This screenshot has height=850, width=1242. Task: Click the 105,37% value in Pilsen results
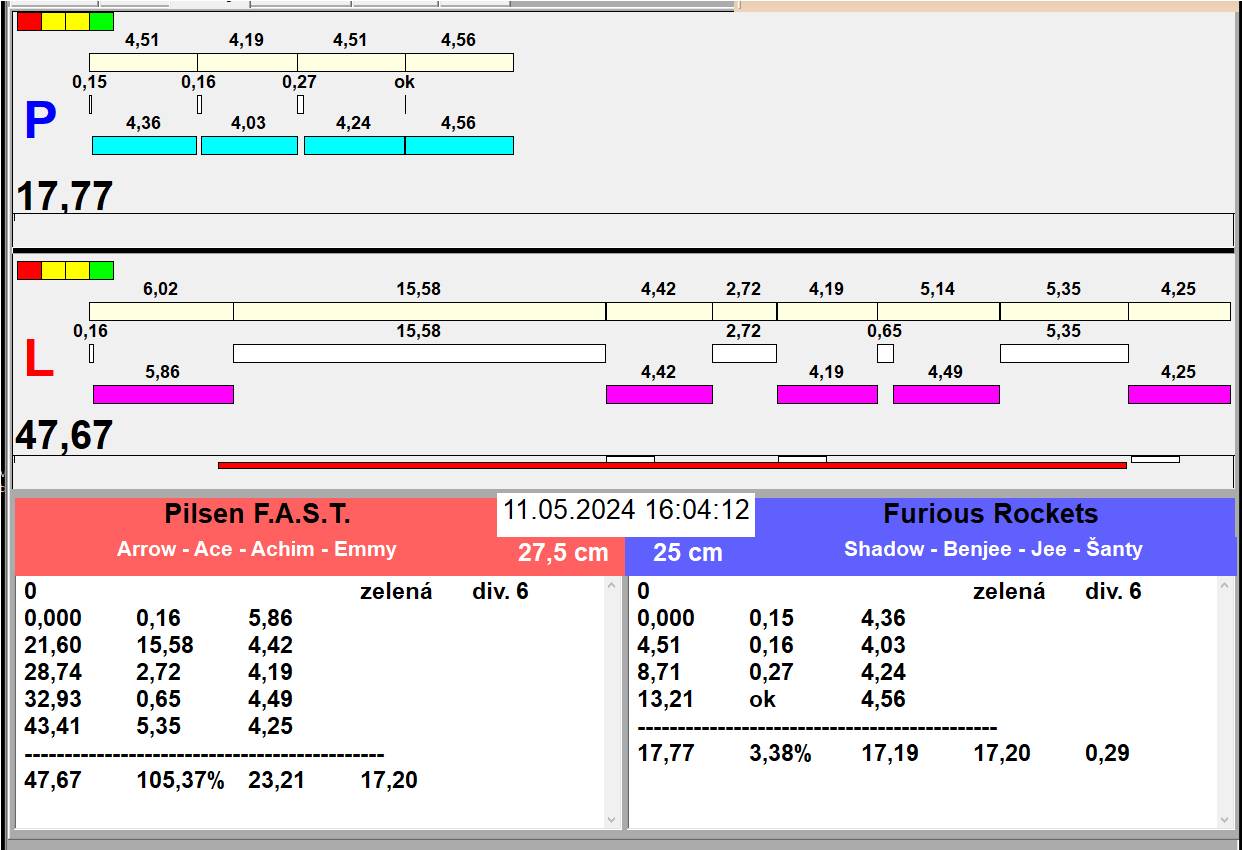(180, 781)
